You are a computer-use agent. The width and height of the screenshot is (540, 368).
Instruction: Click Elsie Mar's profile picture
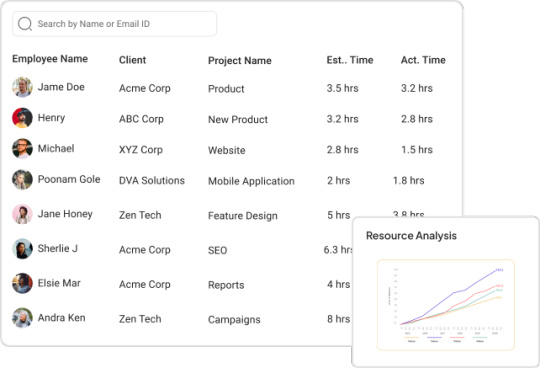22,283
